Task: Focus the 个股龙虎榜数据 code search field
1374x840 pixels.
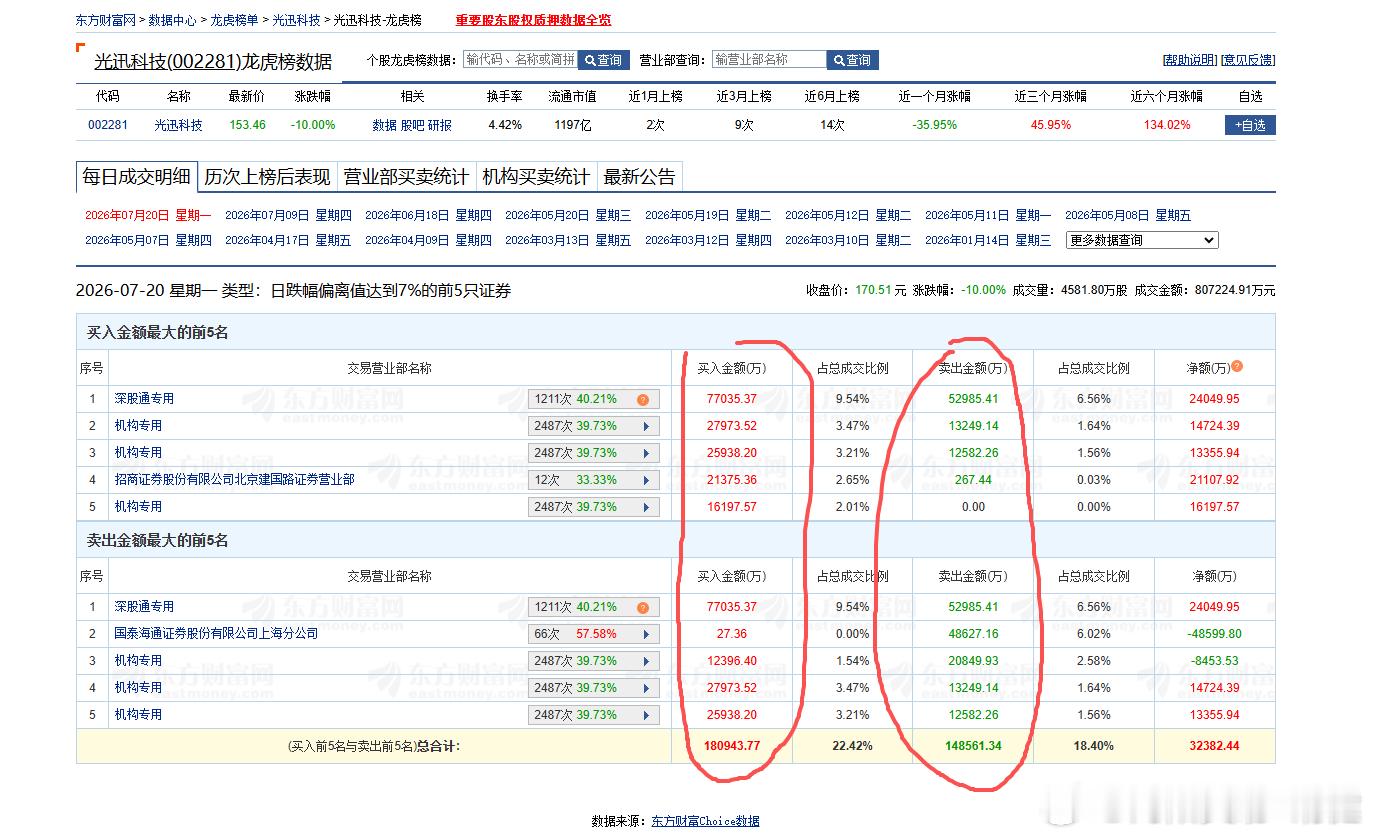Action: coord(520,60)
